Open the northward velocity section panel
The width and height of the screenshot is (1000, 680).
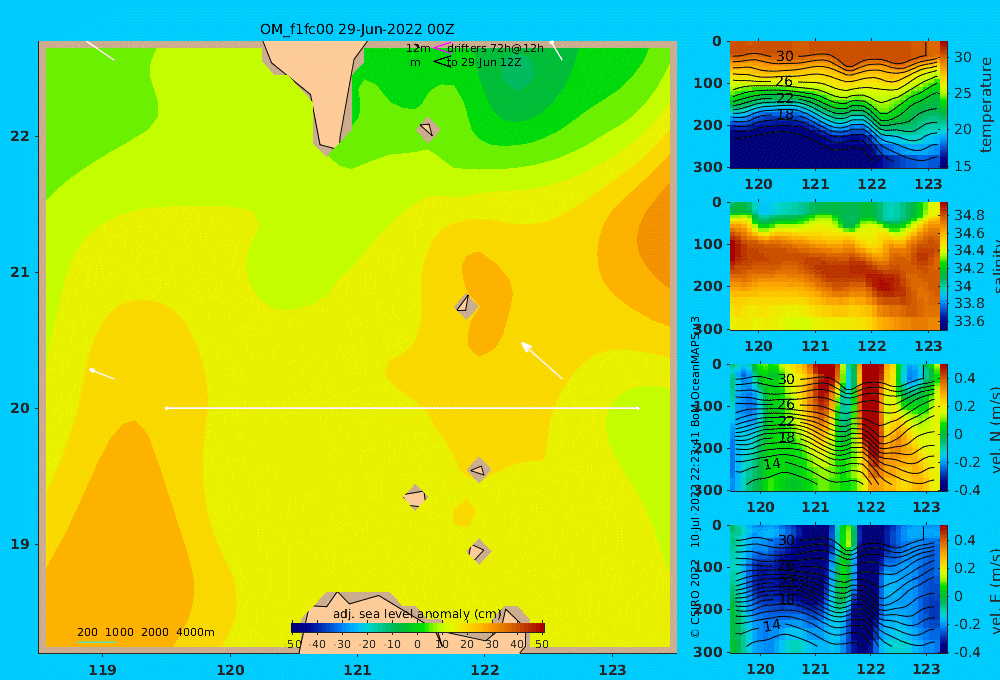(834, 427)
